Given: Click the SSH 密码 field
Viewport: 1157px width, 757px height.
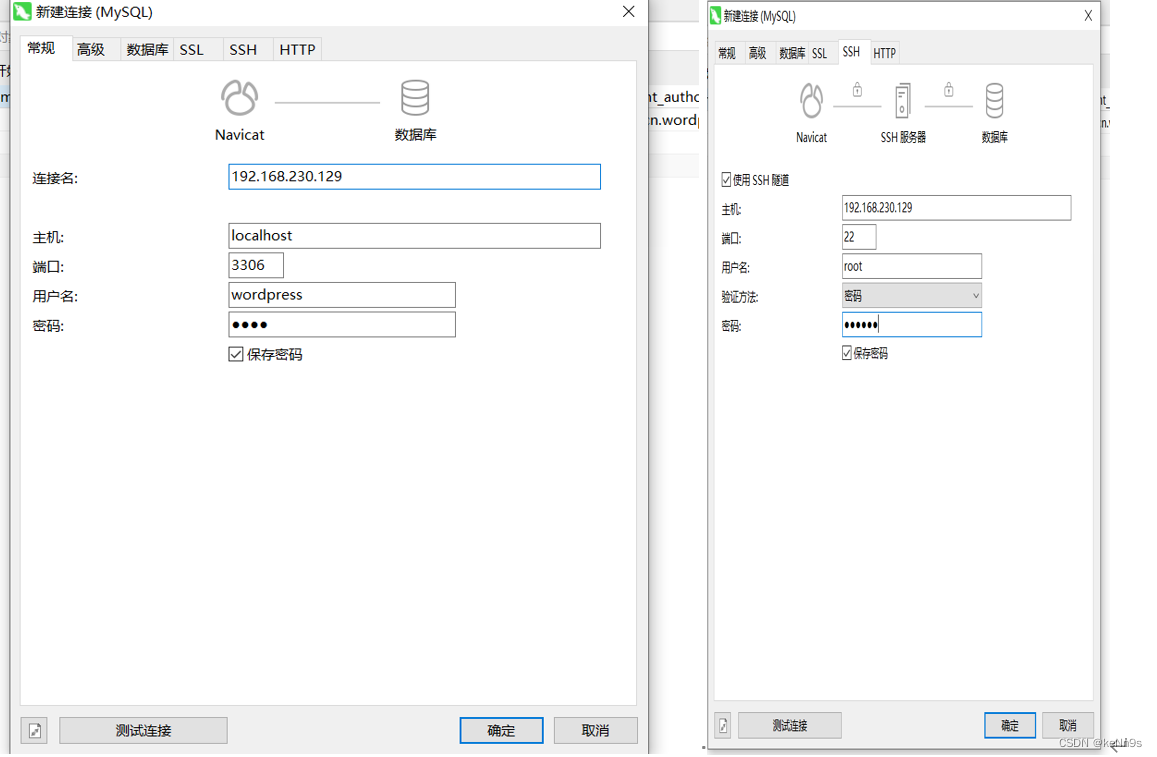Looking at the screenshot, I should pos(911,325).
